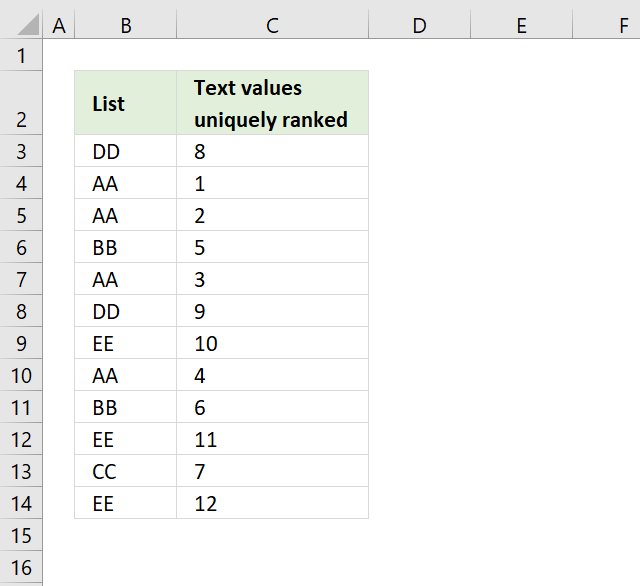
Task: Click cell B13 containing CC
Action: coord(126,471)
